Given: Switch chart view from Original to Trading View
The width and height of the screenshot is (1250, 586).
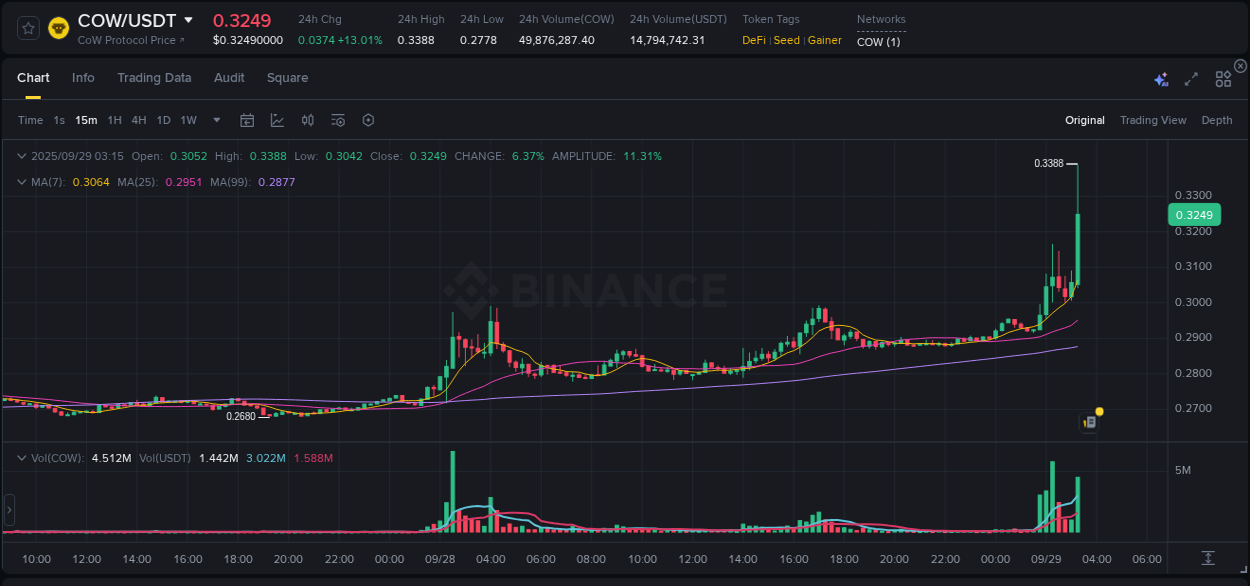Looking at the screenshot, I should tap(1153, 119).
